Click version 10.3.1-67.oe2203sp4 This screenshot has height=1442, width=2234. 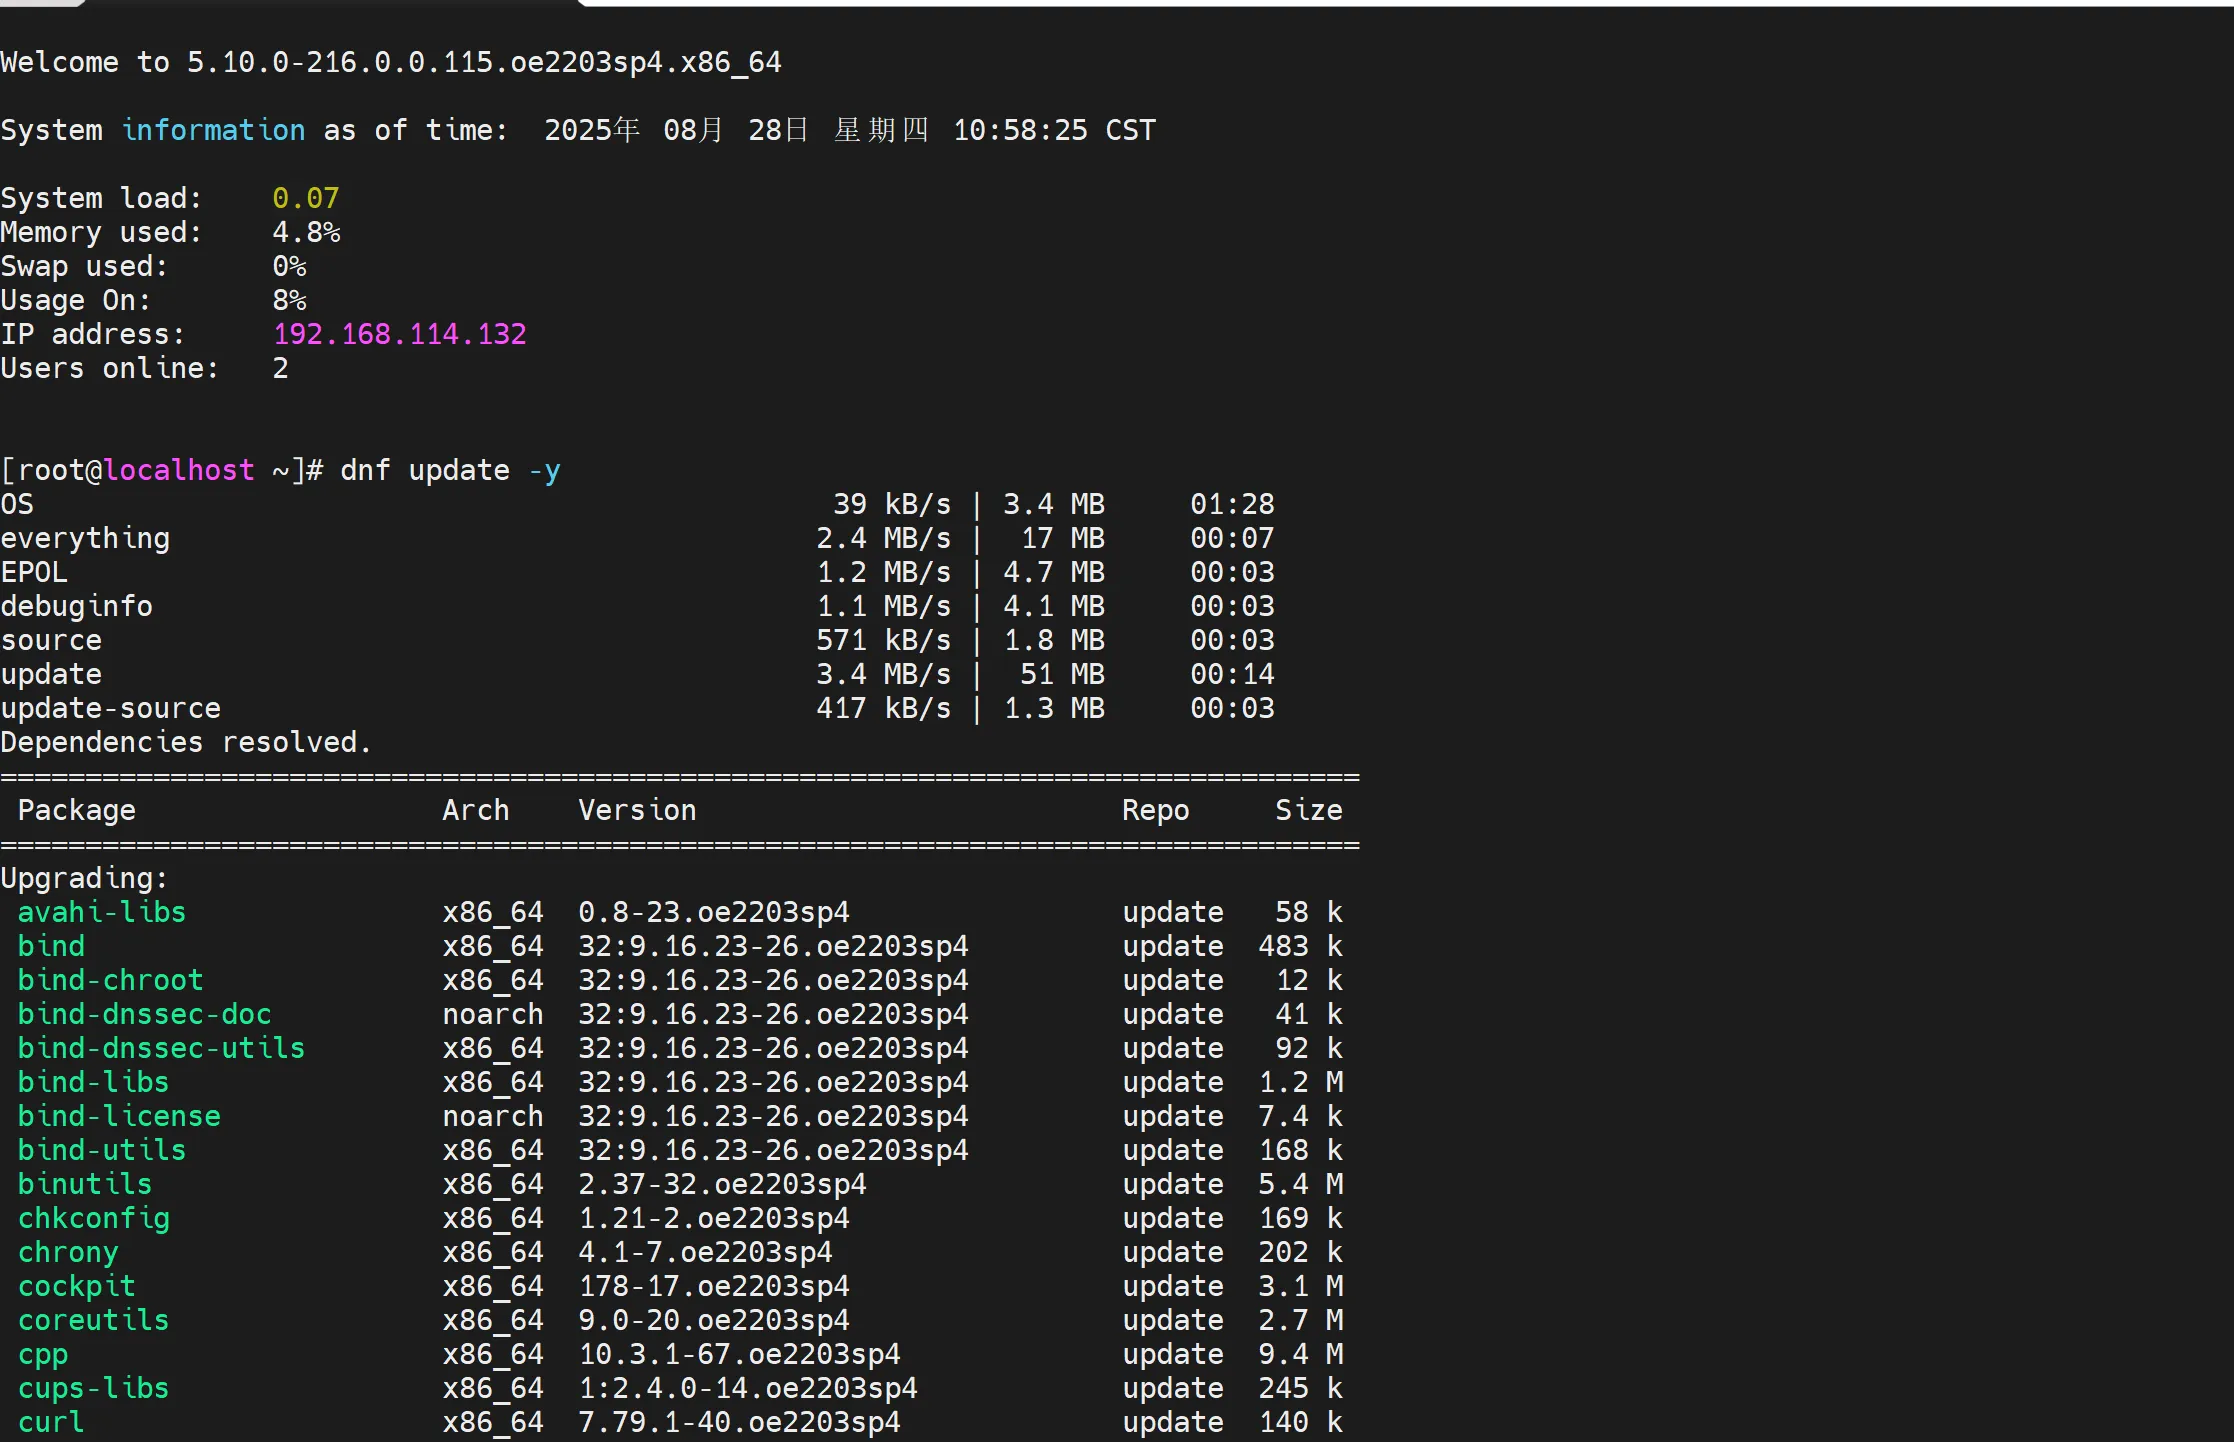739,1355
